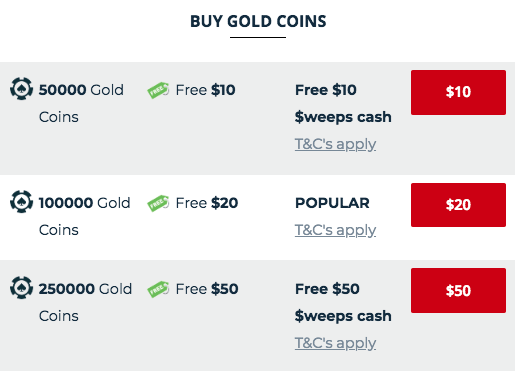The image size is (515, 371).
Task: Select the 50000 Gold Coins label
Action: tap(81, 103)
